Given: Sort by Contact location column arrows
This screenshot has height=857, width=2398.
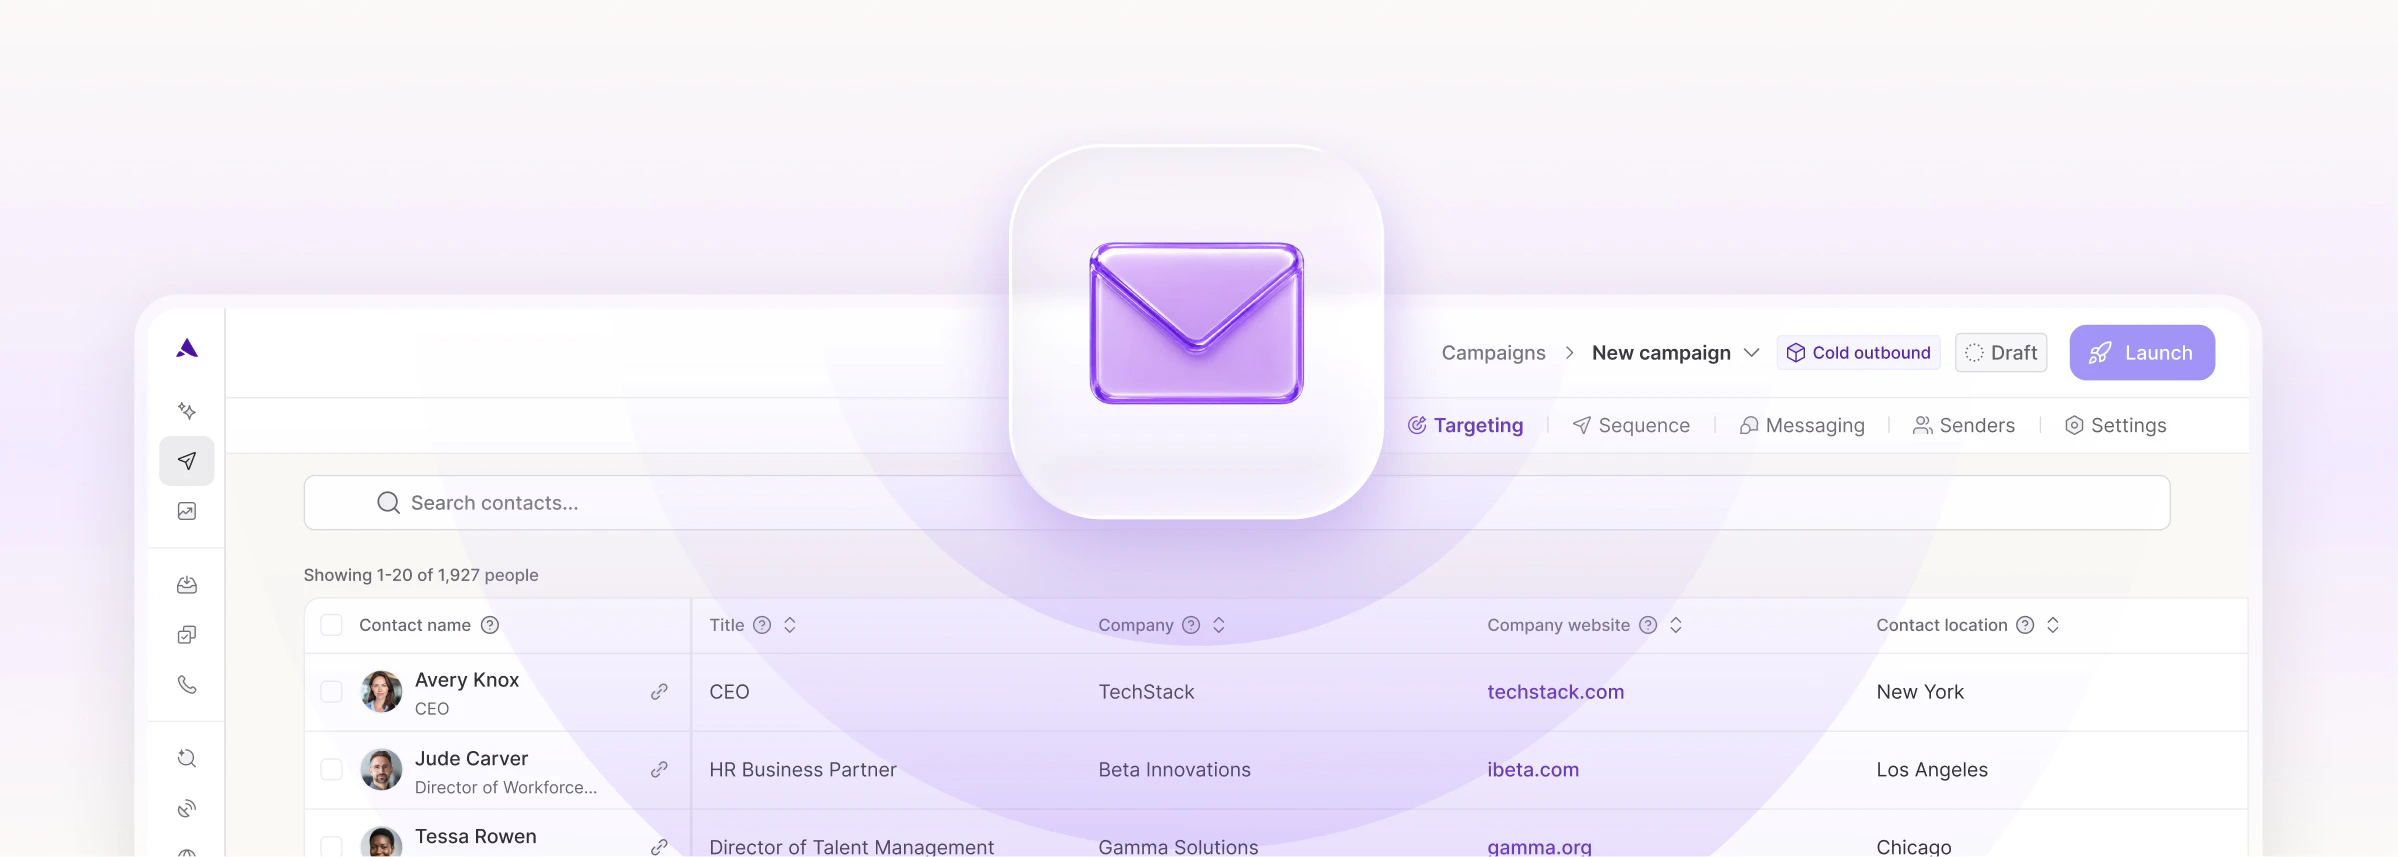Looking at the screenshot, I should pos(2053,625).
